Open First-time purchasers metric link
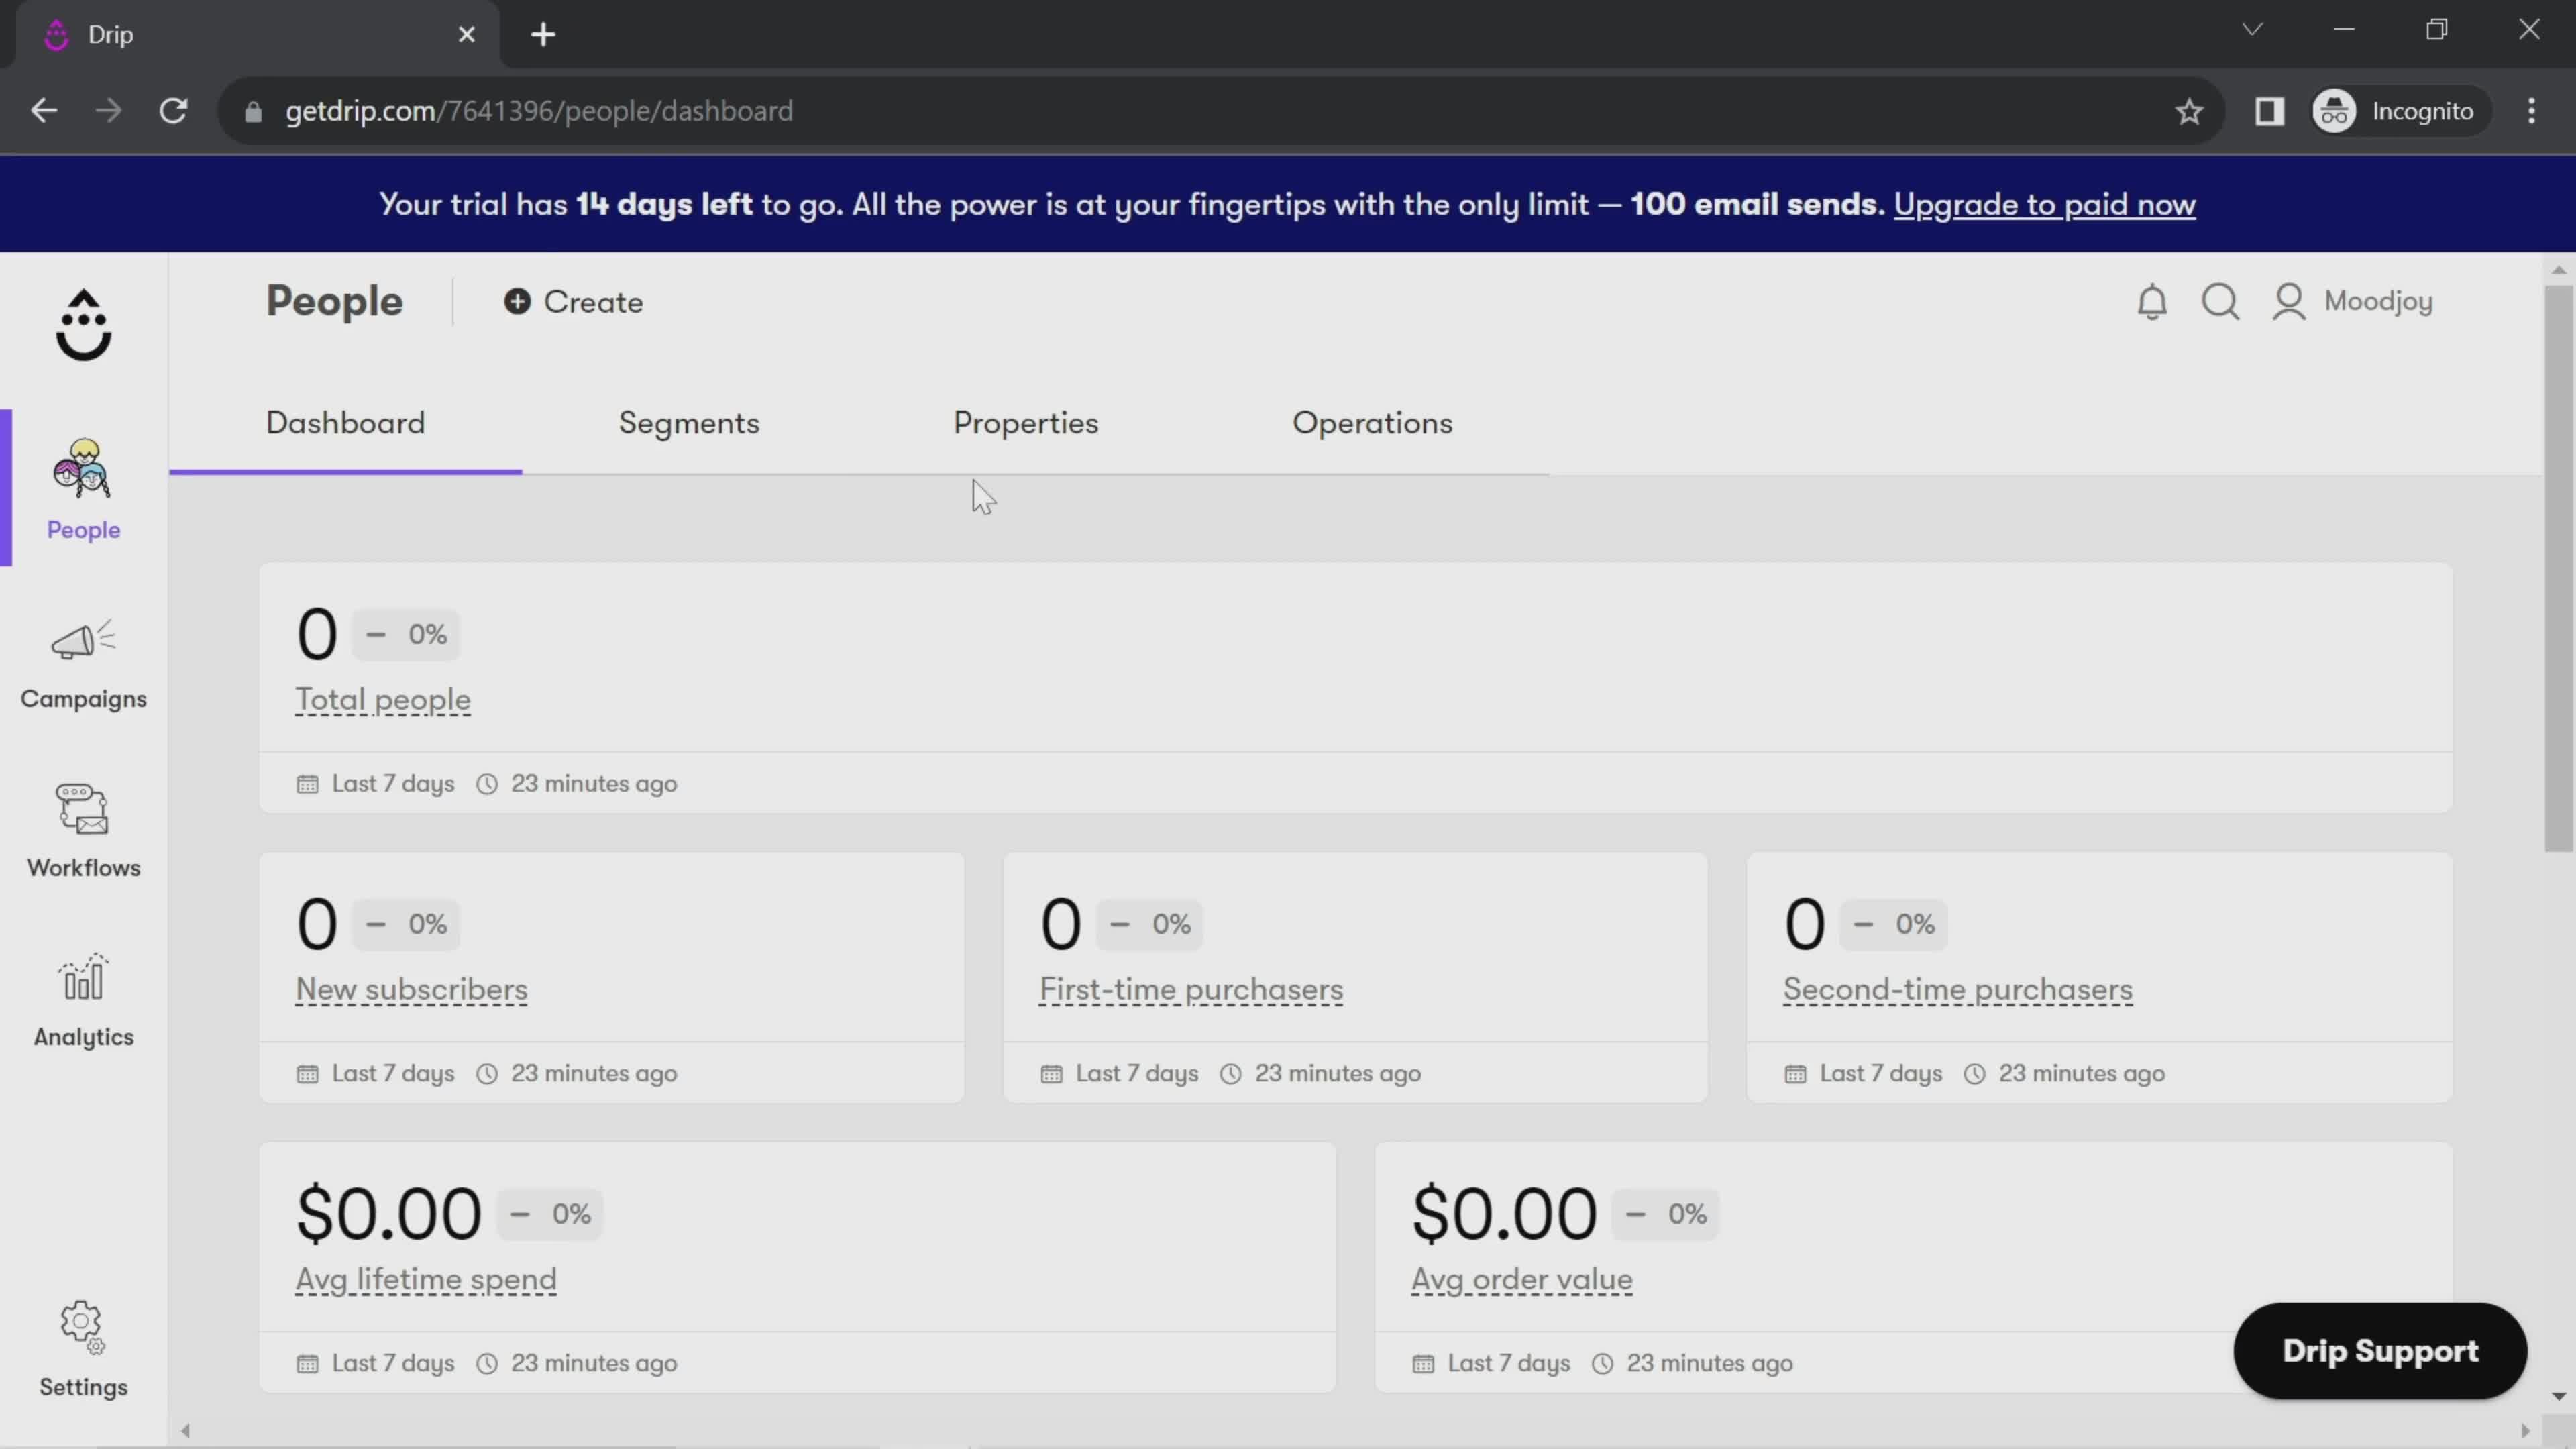Screen dimensions: 2576x1449 1191,990
